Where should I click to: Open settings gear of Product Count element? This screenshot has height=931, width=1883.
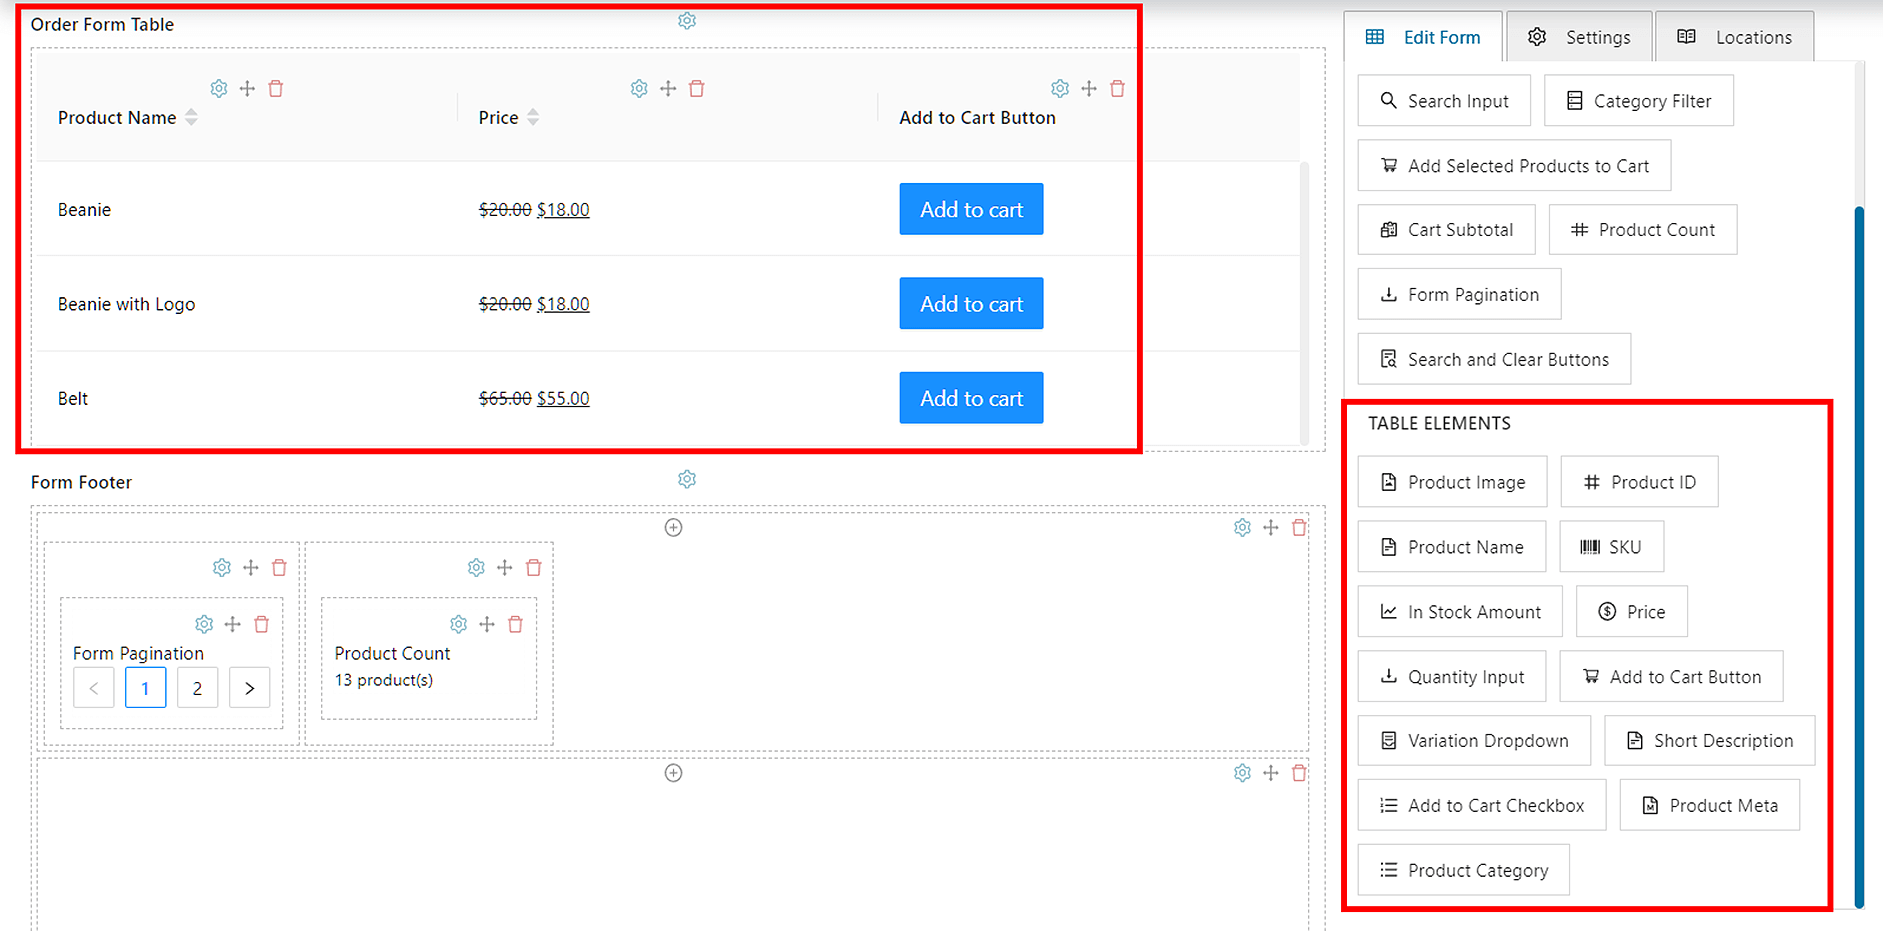click(x=458, y=624)
